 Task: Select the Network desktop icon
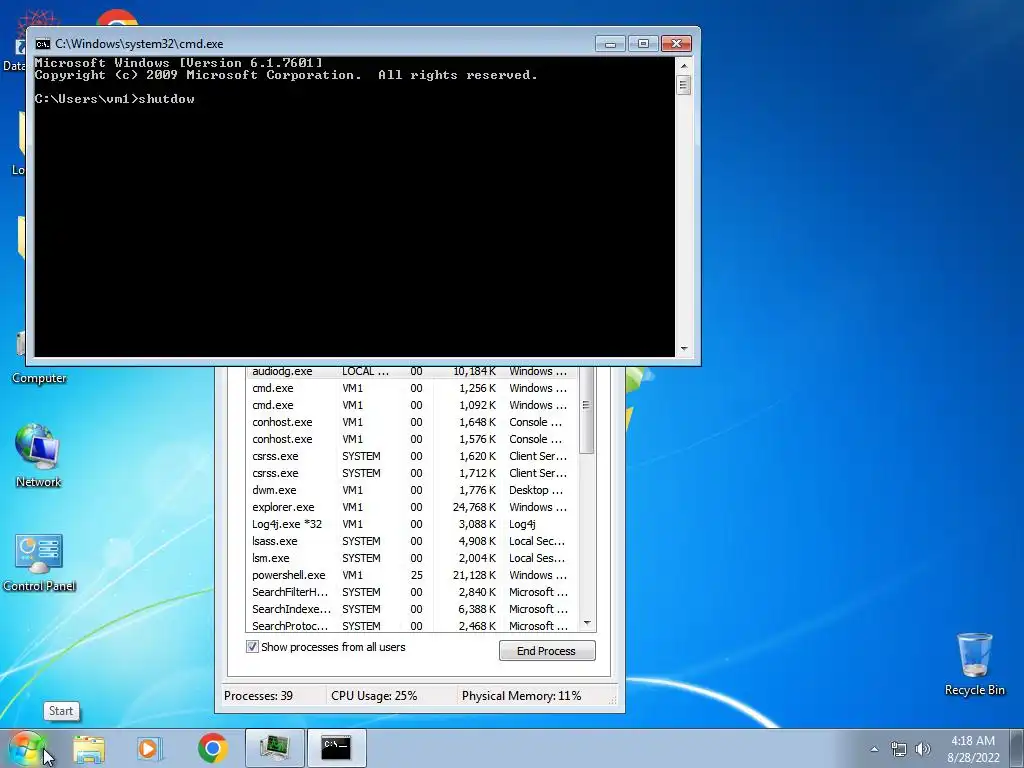pyautogui.click(x=38, y=456)
